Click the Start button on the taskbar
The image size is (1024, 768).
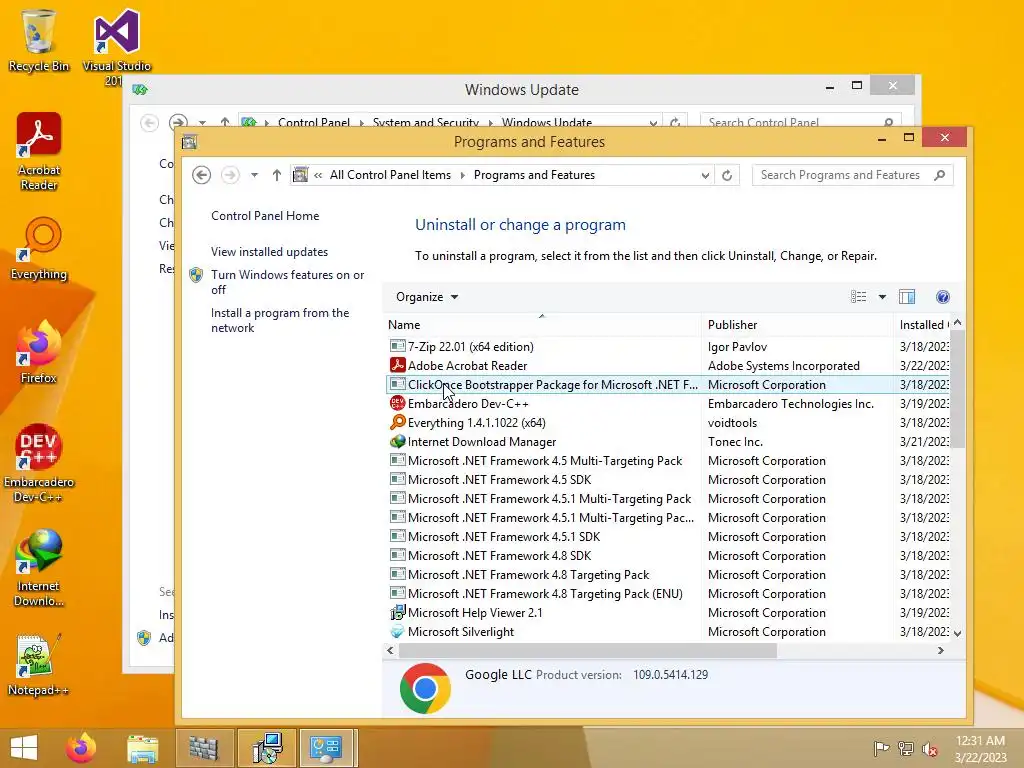tap(24, 748)
